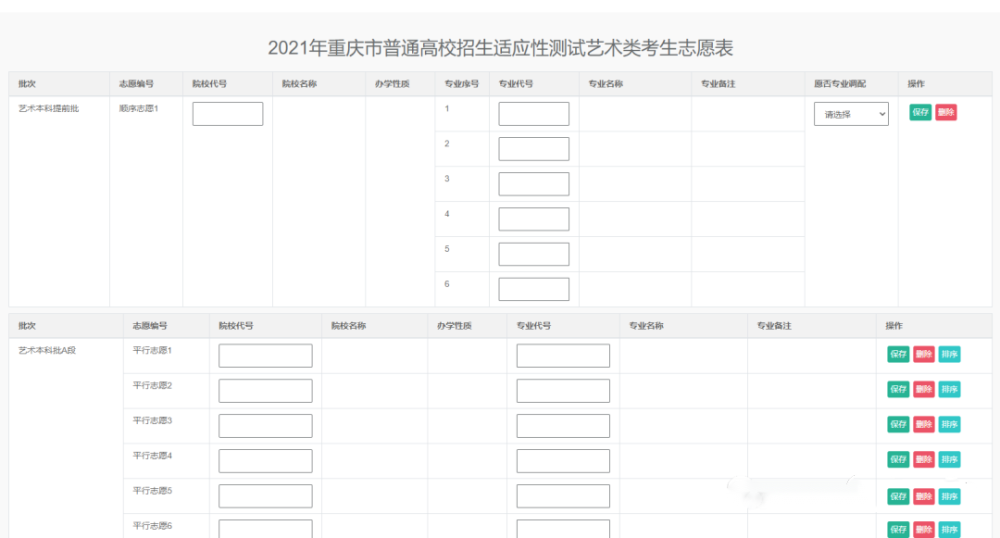Focus 专业代号 input for 专业序号 6

(534, 289)
